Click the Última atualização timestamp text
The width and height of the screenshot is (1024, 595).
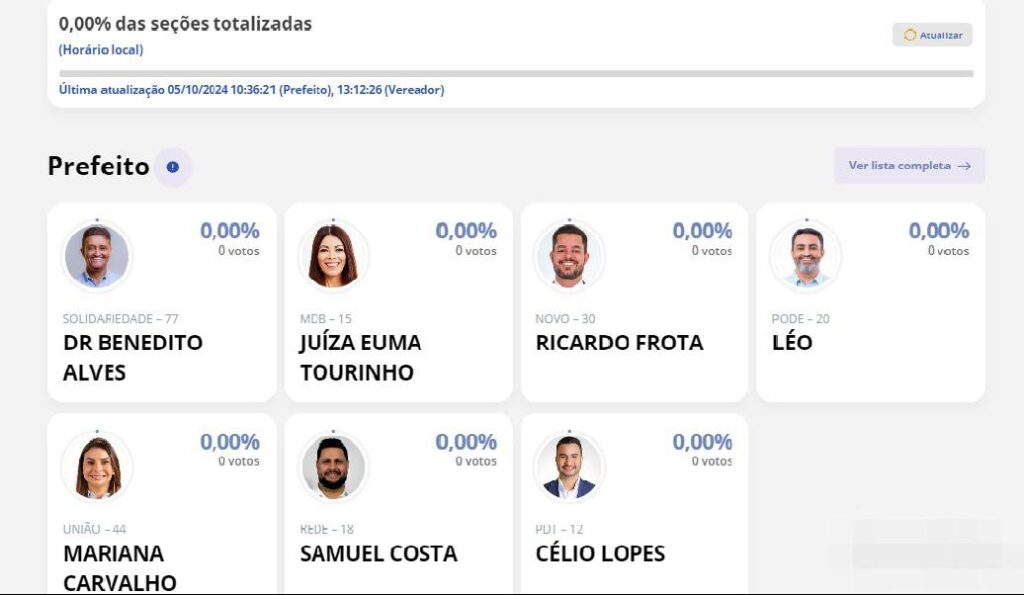251,90
